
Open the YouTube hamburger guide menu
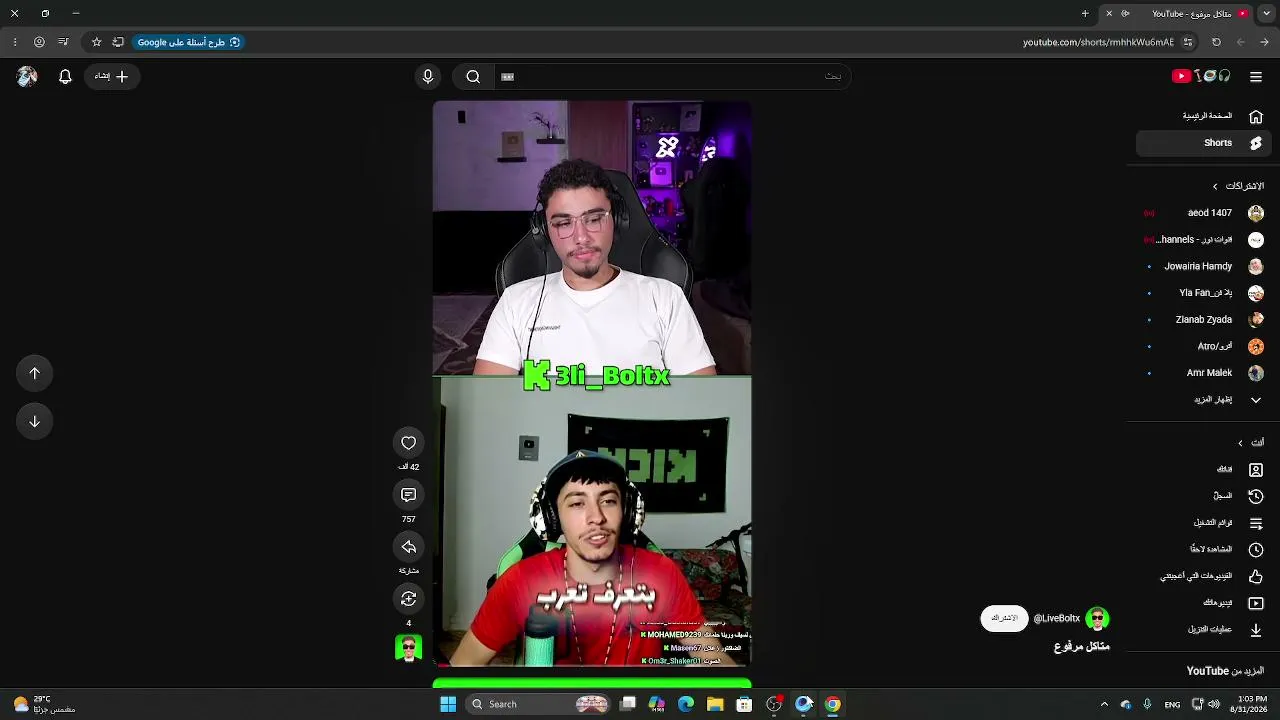(1256, 76)
